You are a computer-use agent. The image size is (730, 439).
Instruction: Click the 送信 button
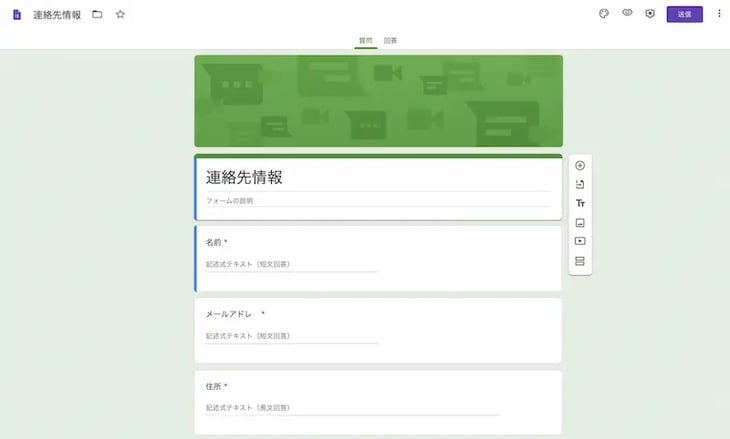[684, 14]
